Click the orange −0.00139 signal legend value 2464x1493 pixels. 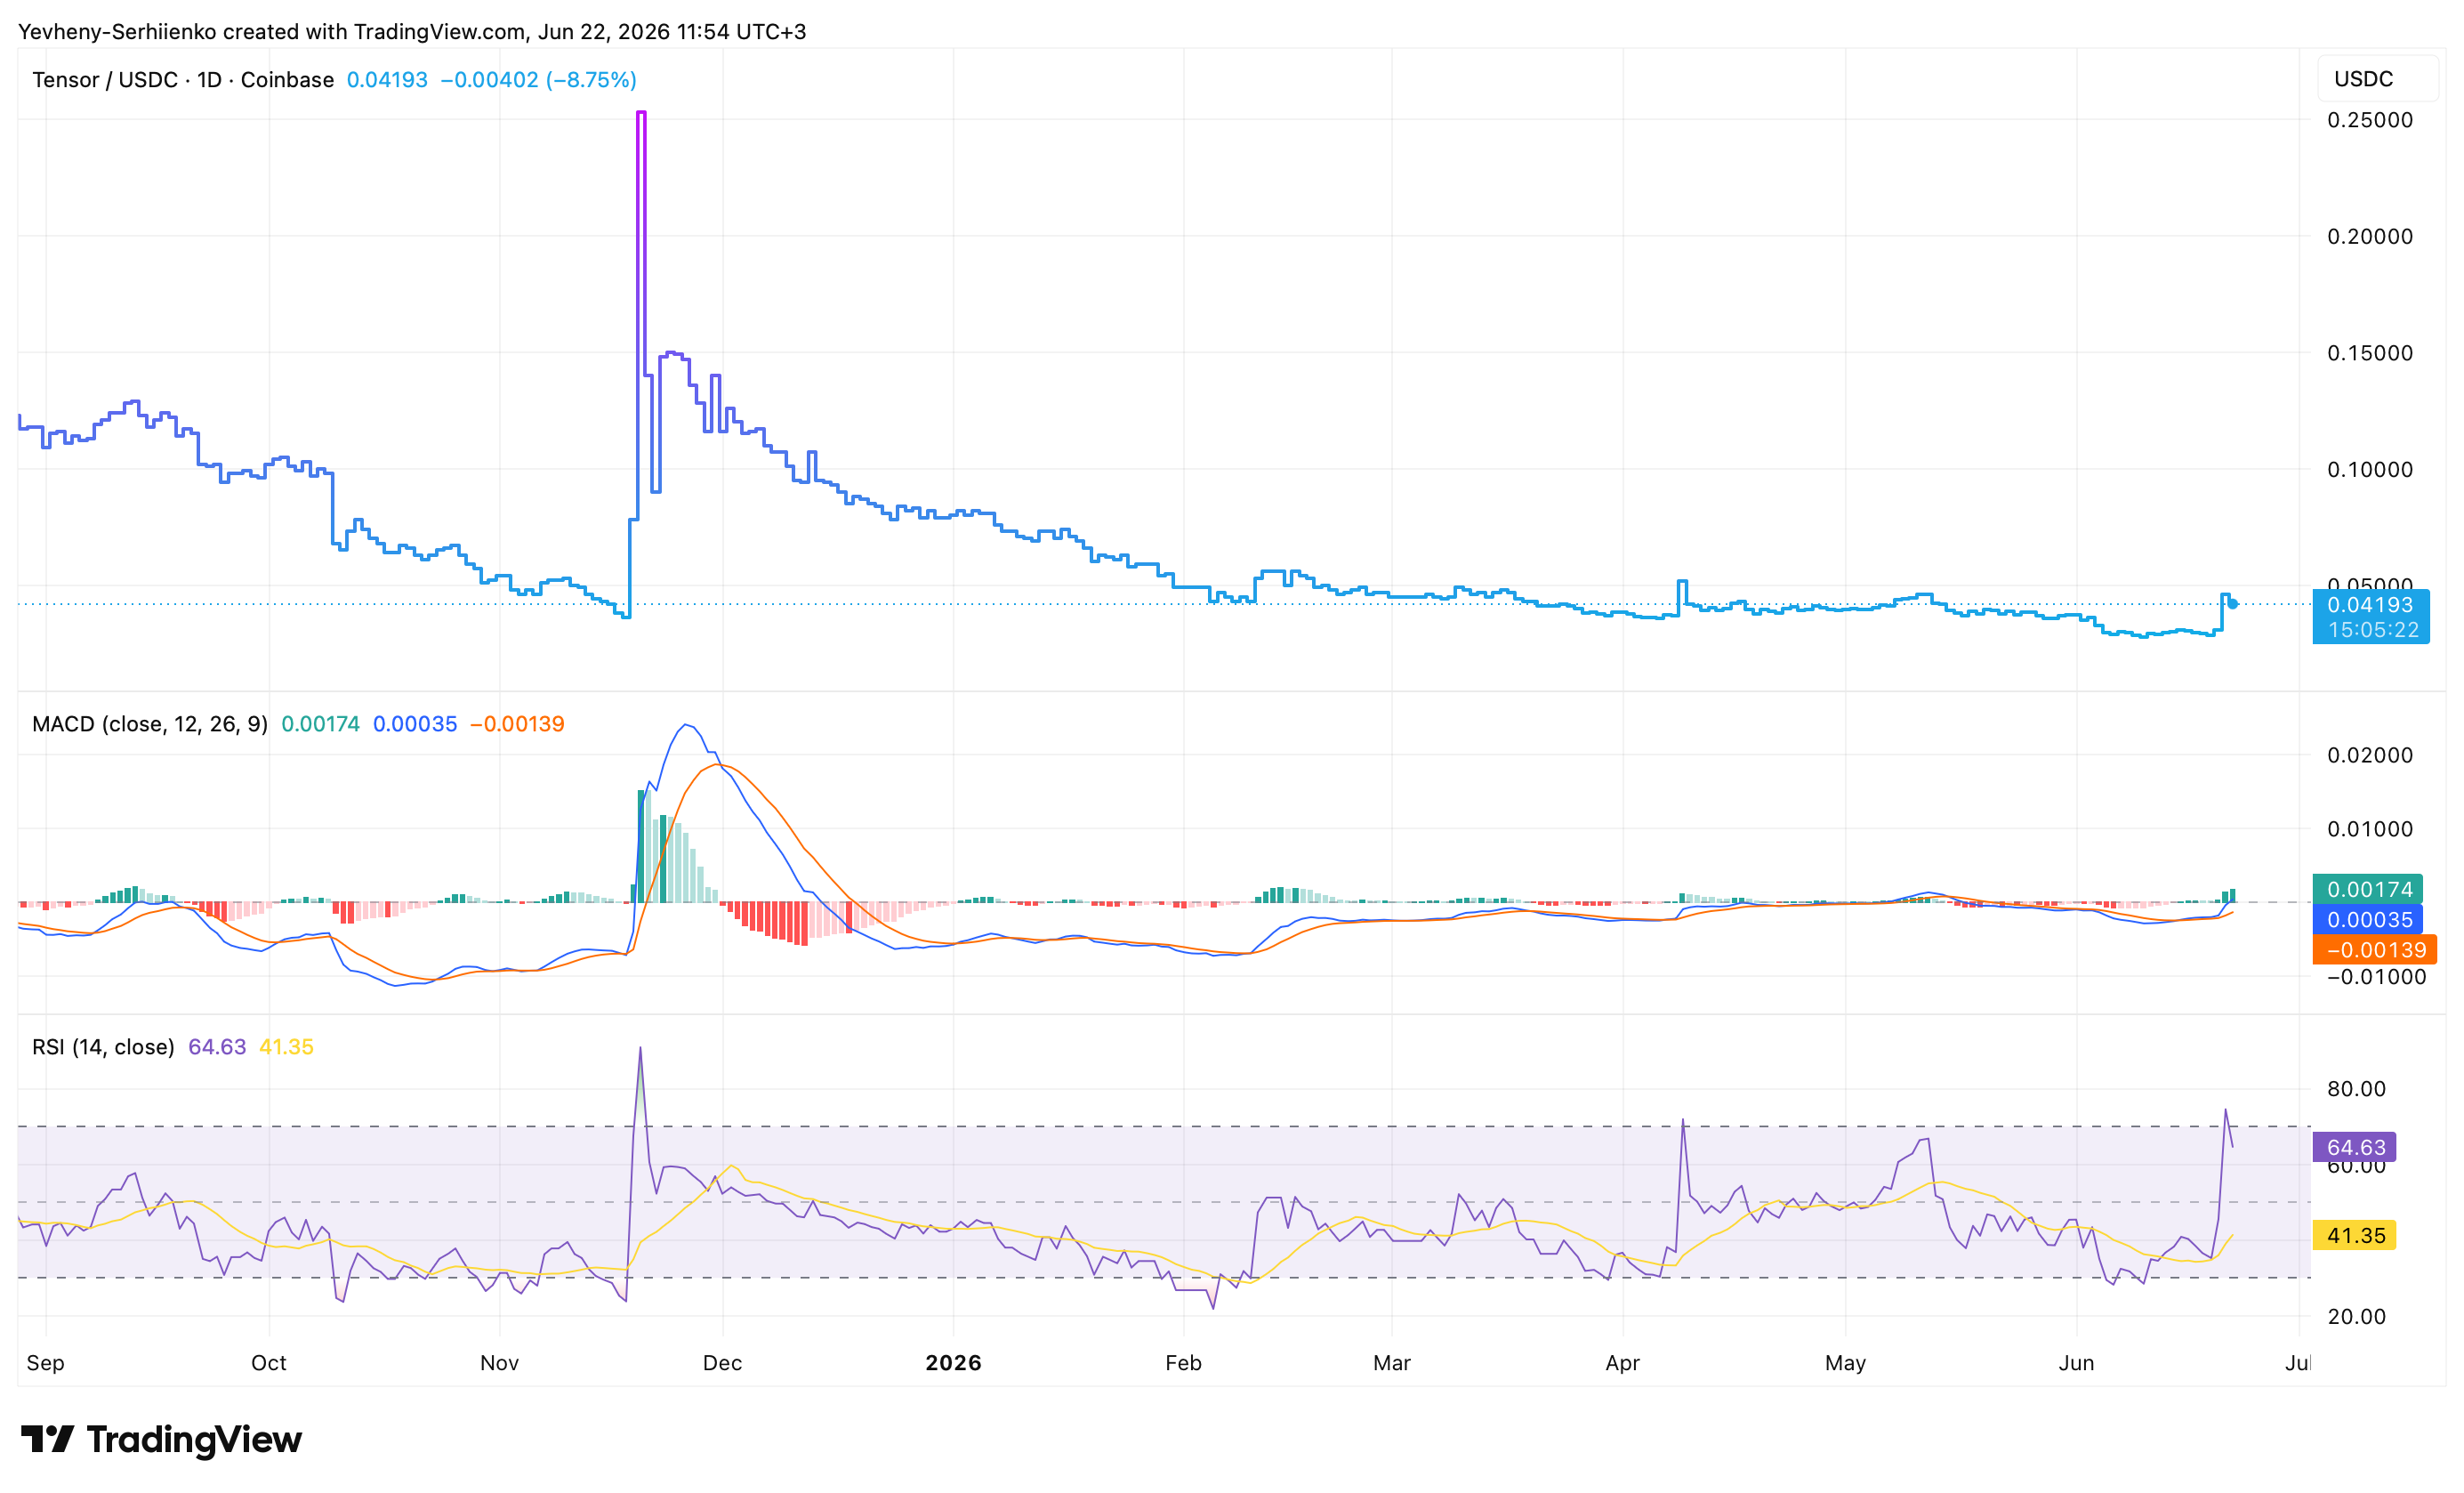(x=517, y=723)
